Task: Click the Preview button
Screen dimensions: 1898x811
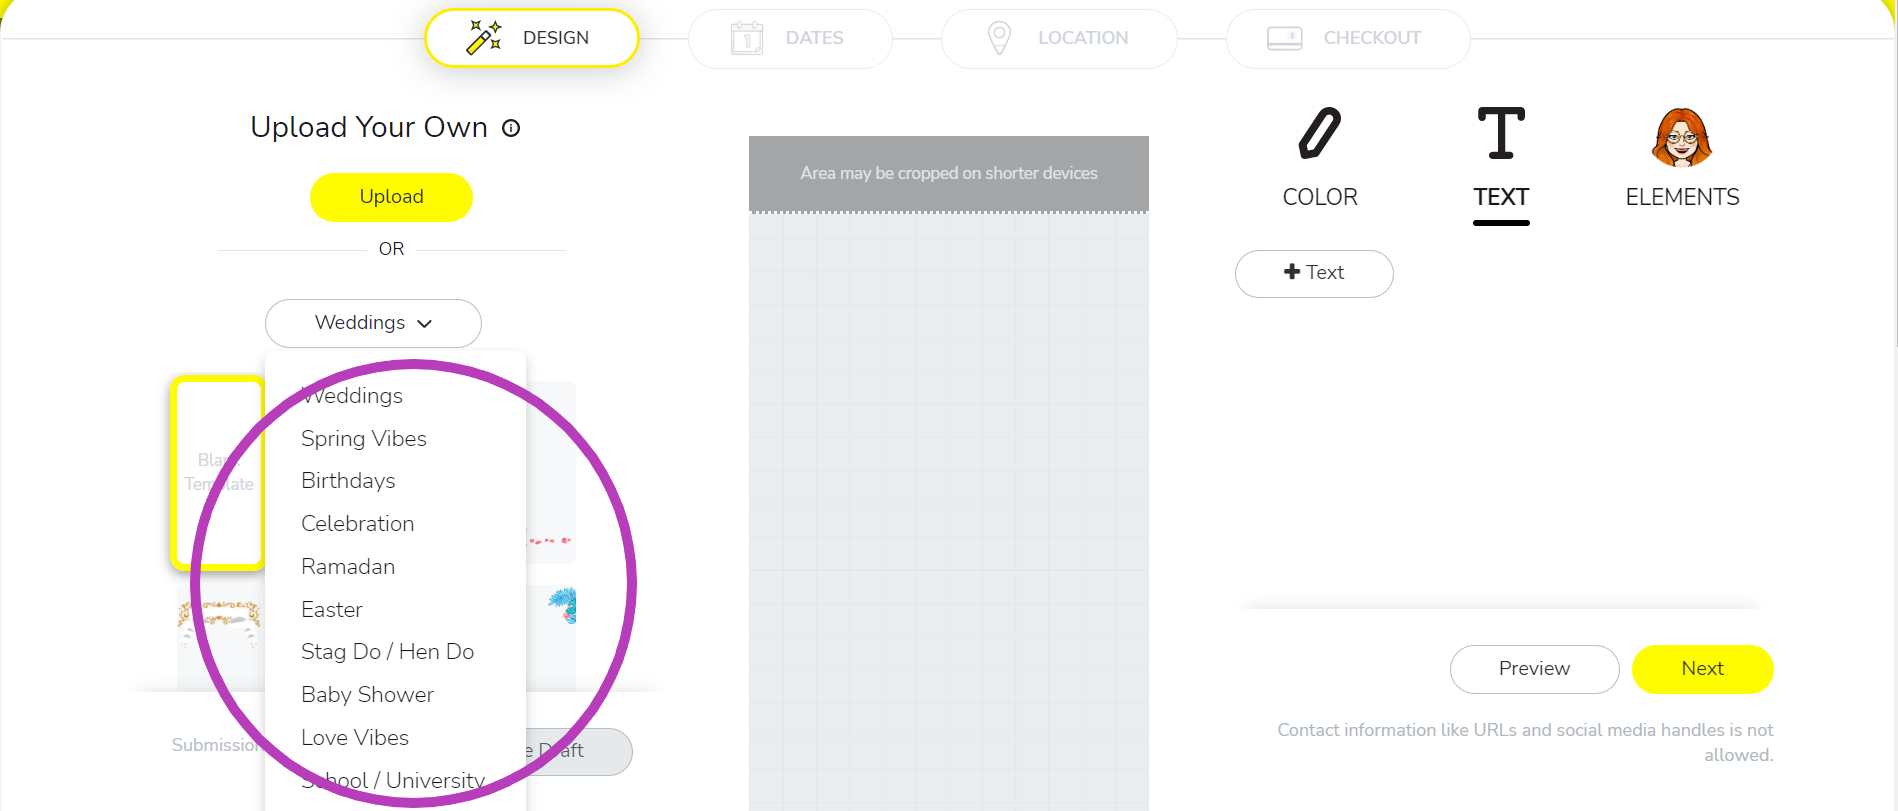Action: [1534, 669]
